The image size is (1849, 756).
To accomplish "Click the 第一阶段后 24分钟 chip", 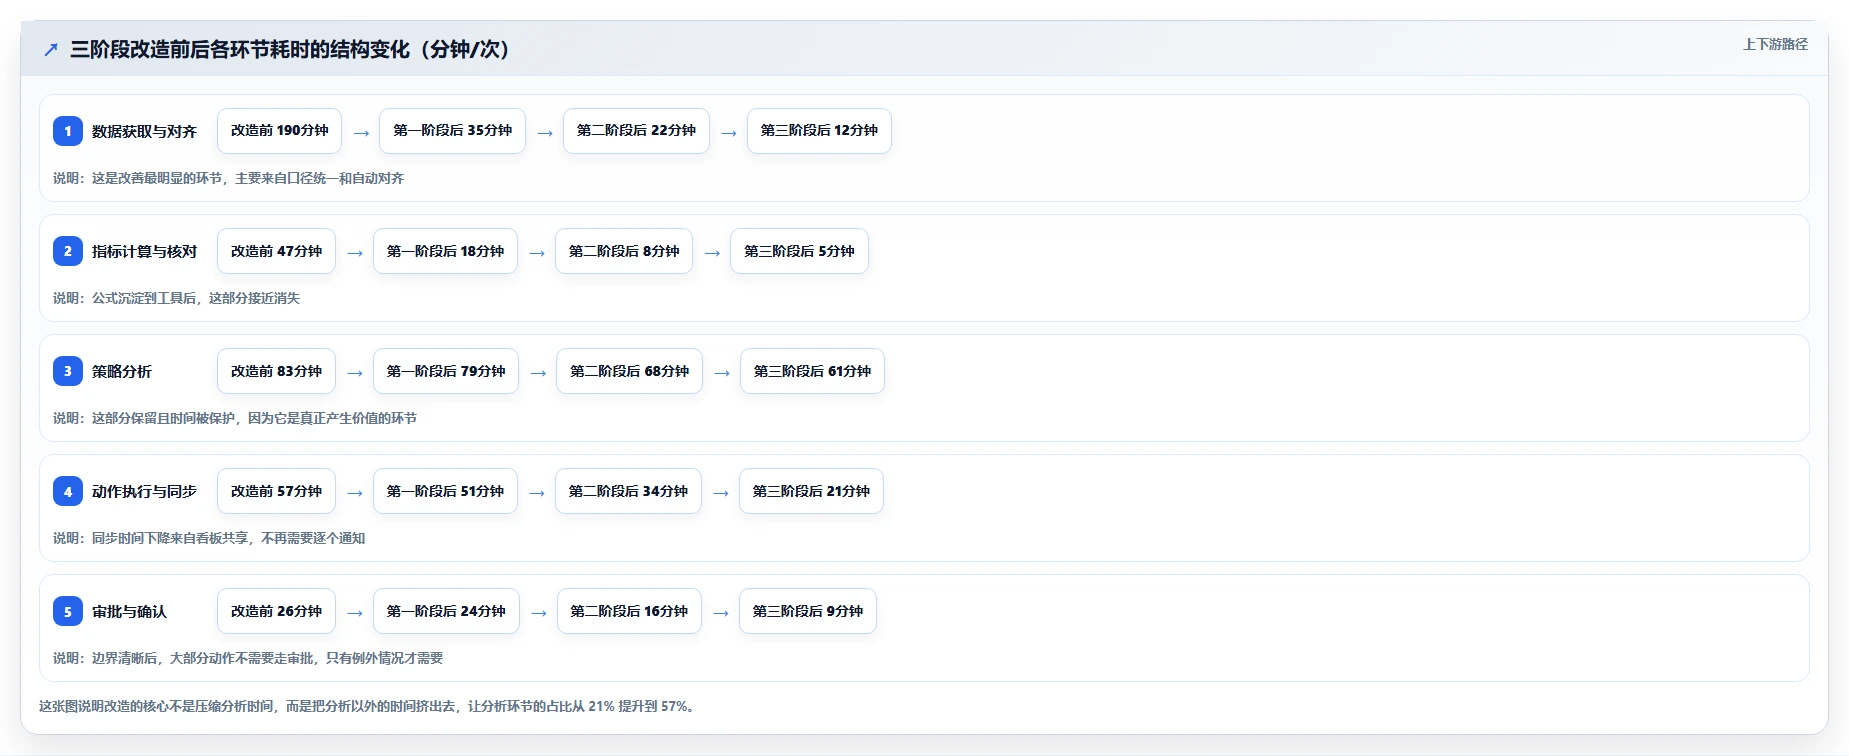I will pyautogui.click(x=446, y=611).
